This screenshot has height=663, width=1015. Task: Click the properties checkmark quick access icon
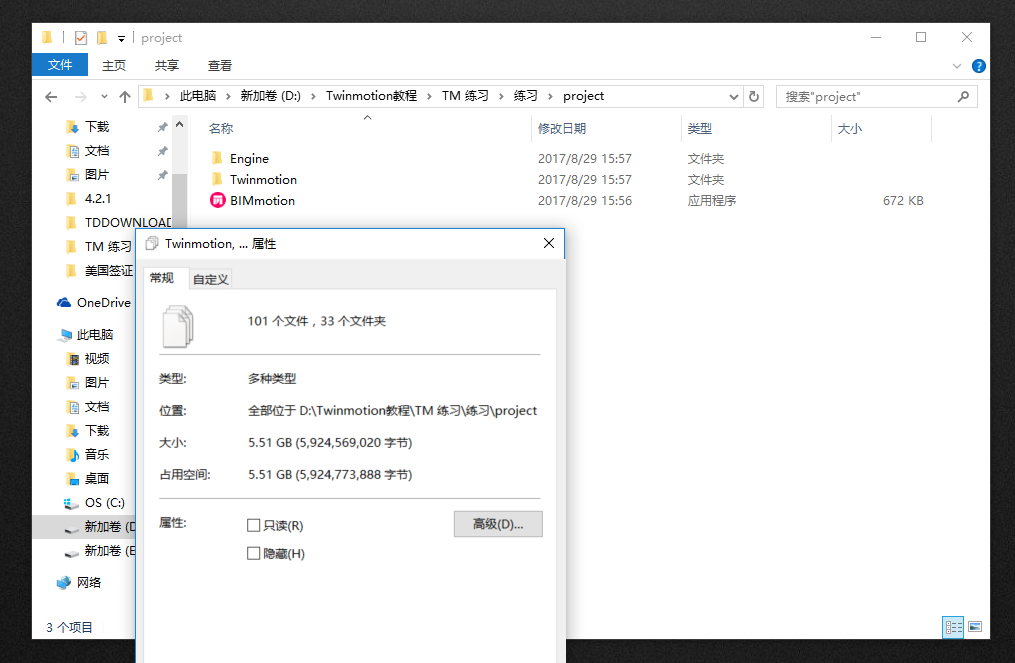coord(81,38)
